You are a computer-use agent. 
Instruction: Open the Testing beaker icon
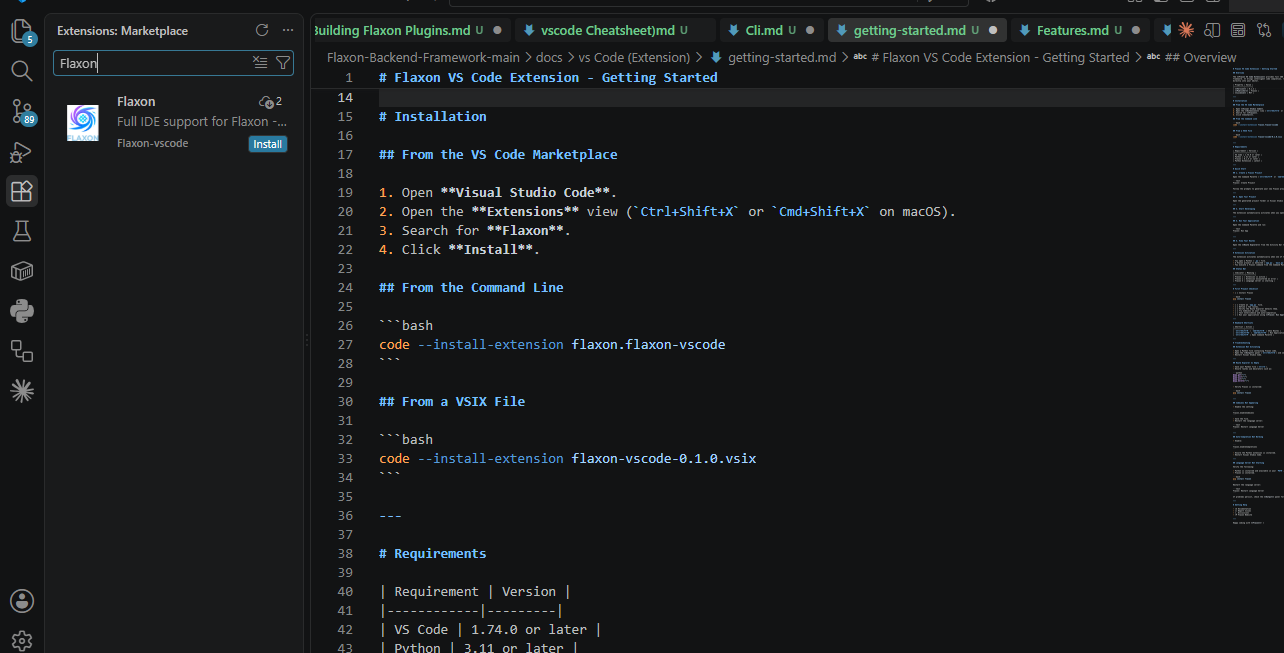point(21,231)
